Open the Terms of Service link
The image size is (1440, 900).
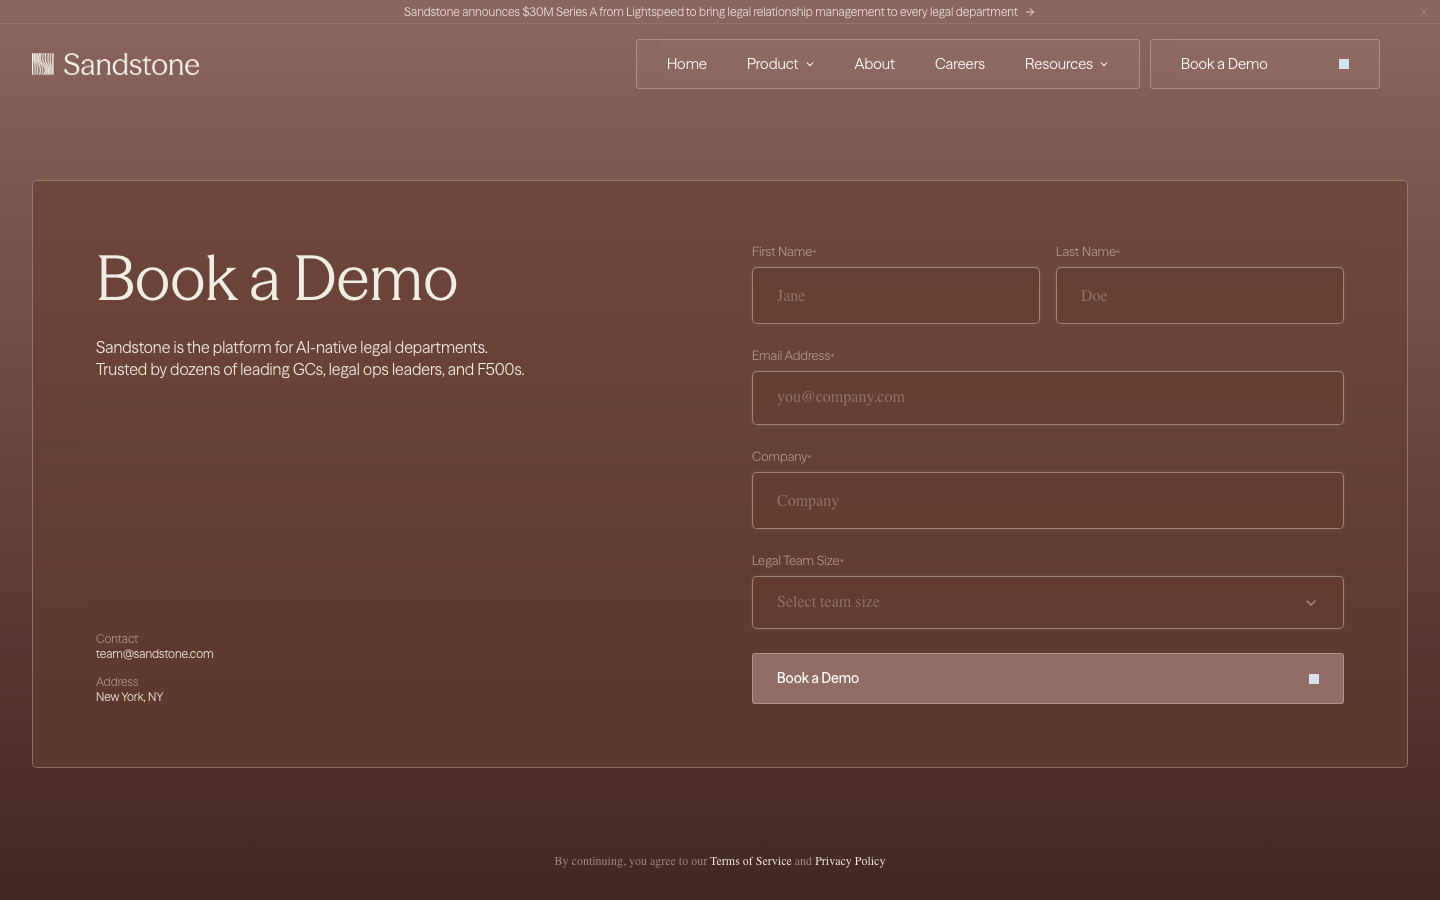[x=750, y=861]
